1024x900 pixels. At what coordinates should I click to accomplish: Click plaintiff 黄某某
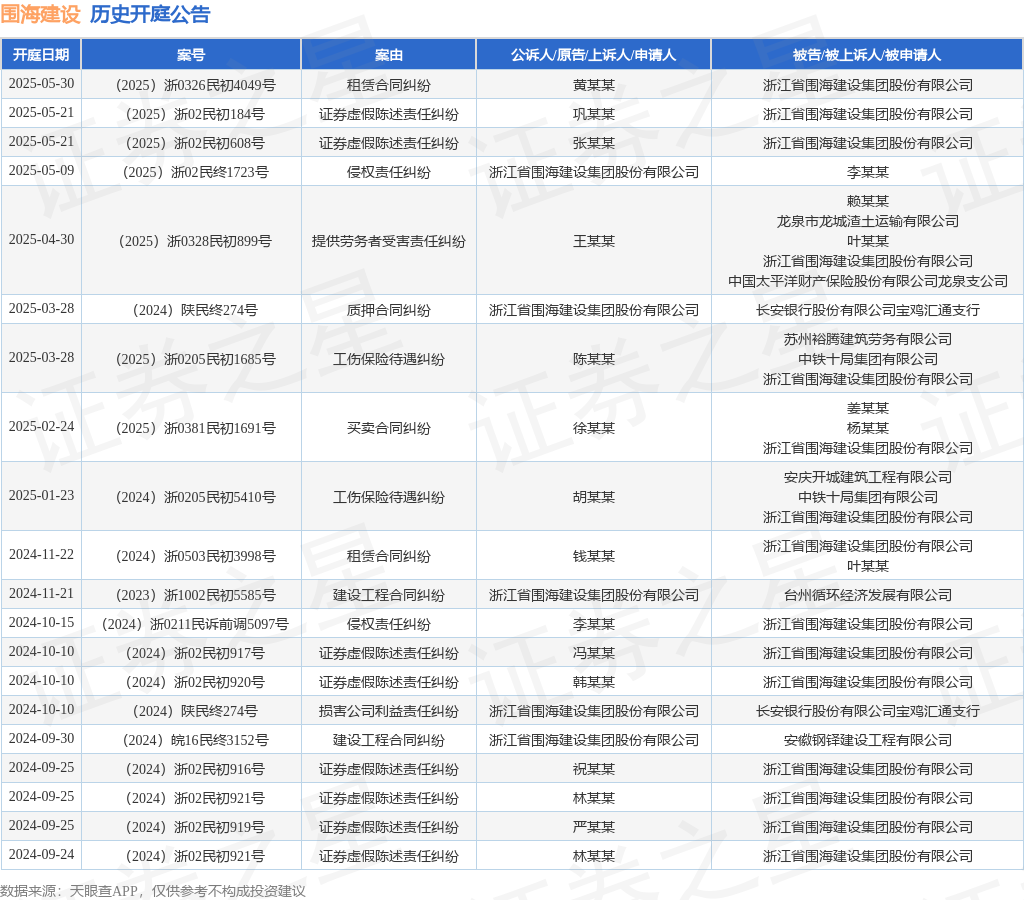pyautogui.click(x=594, y=85)
